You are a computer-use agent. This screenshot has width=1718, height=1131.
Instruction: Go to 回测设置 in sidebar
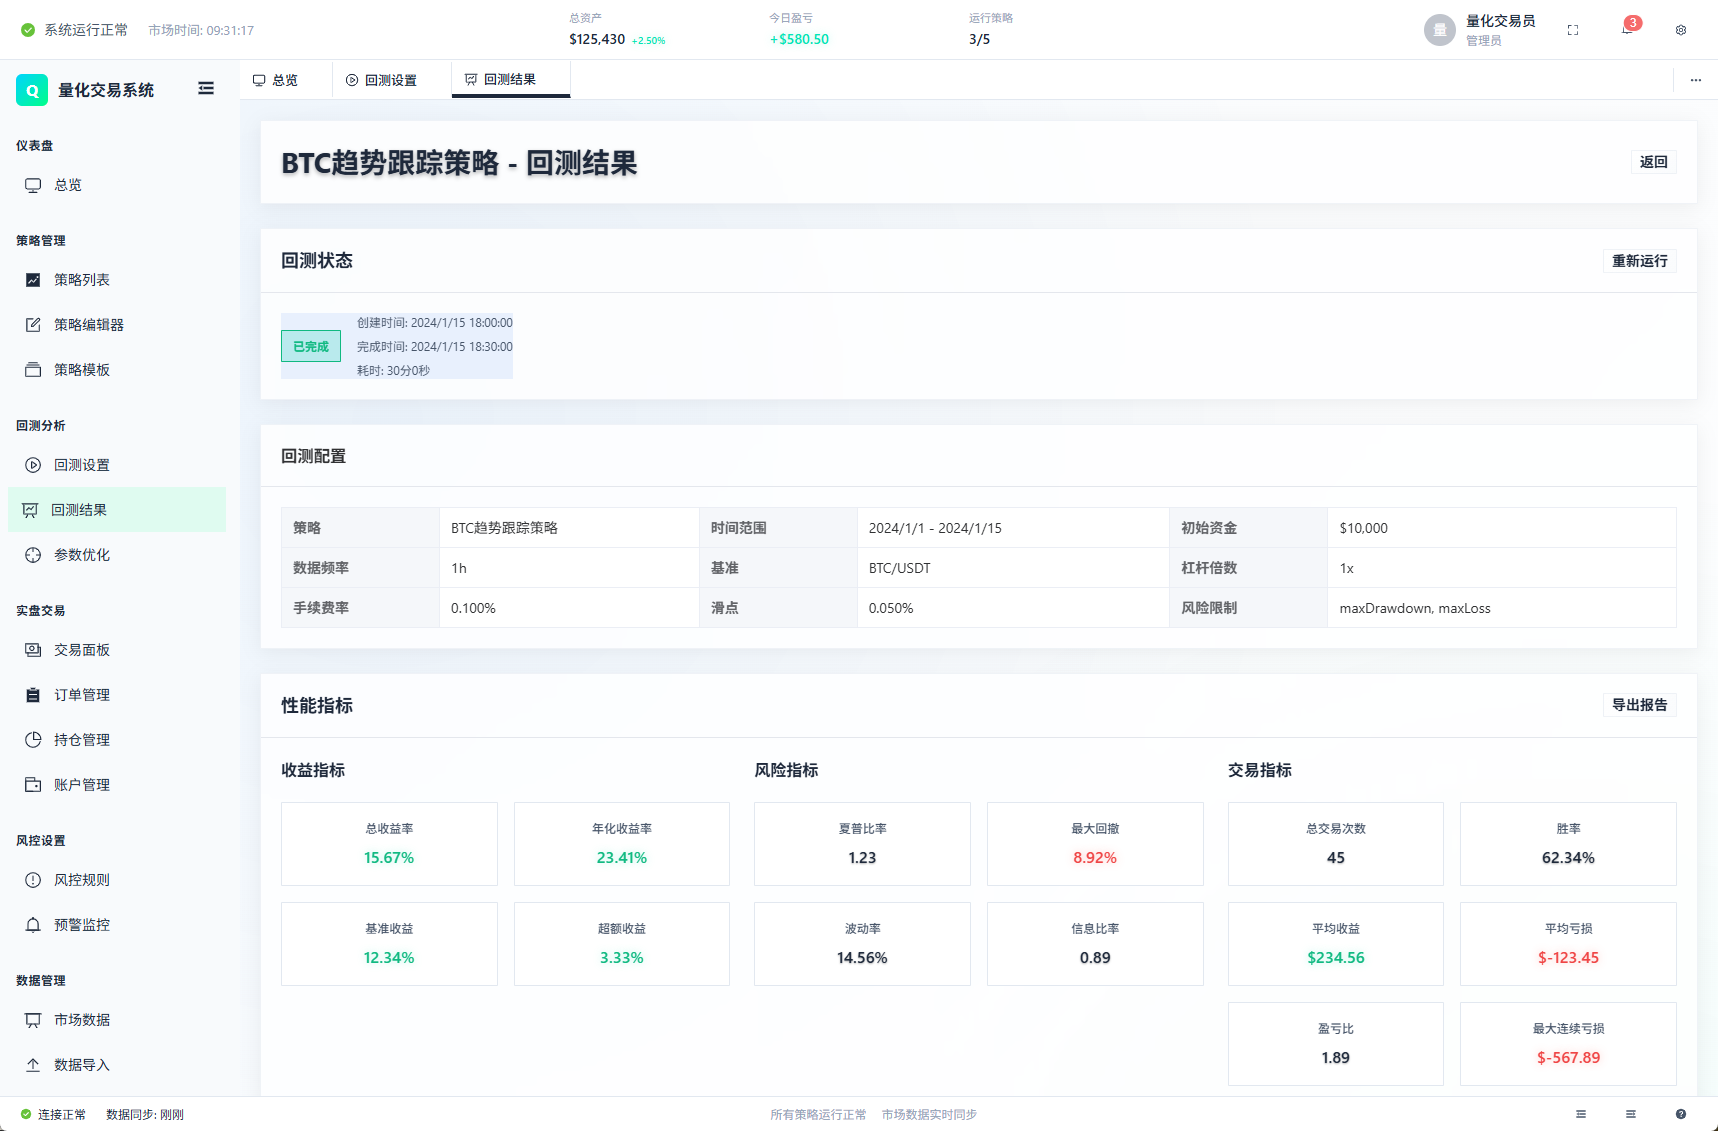pyautogui.click(x=117, y=465)
